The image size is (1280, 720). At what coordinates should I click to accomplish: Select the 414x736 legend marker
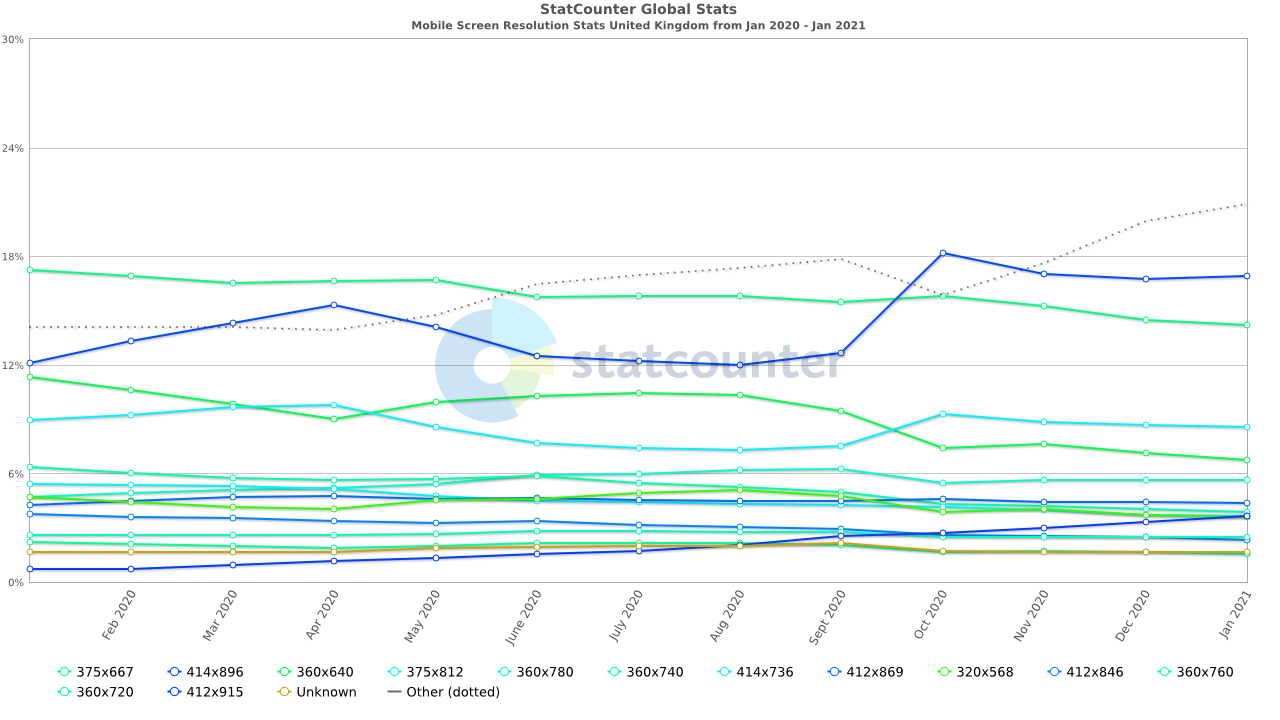(x=725, y=672)
